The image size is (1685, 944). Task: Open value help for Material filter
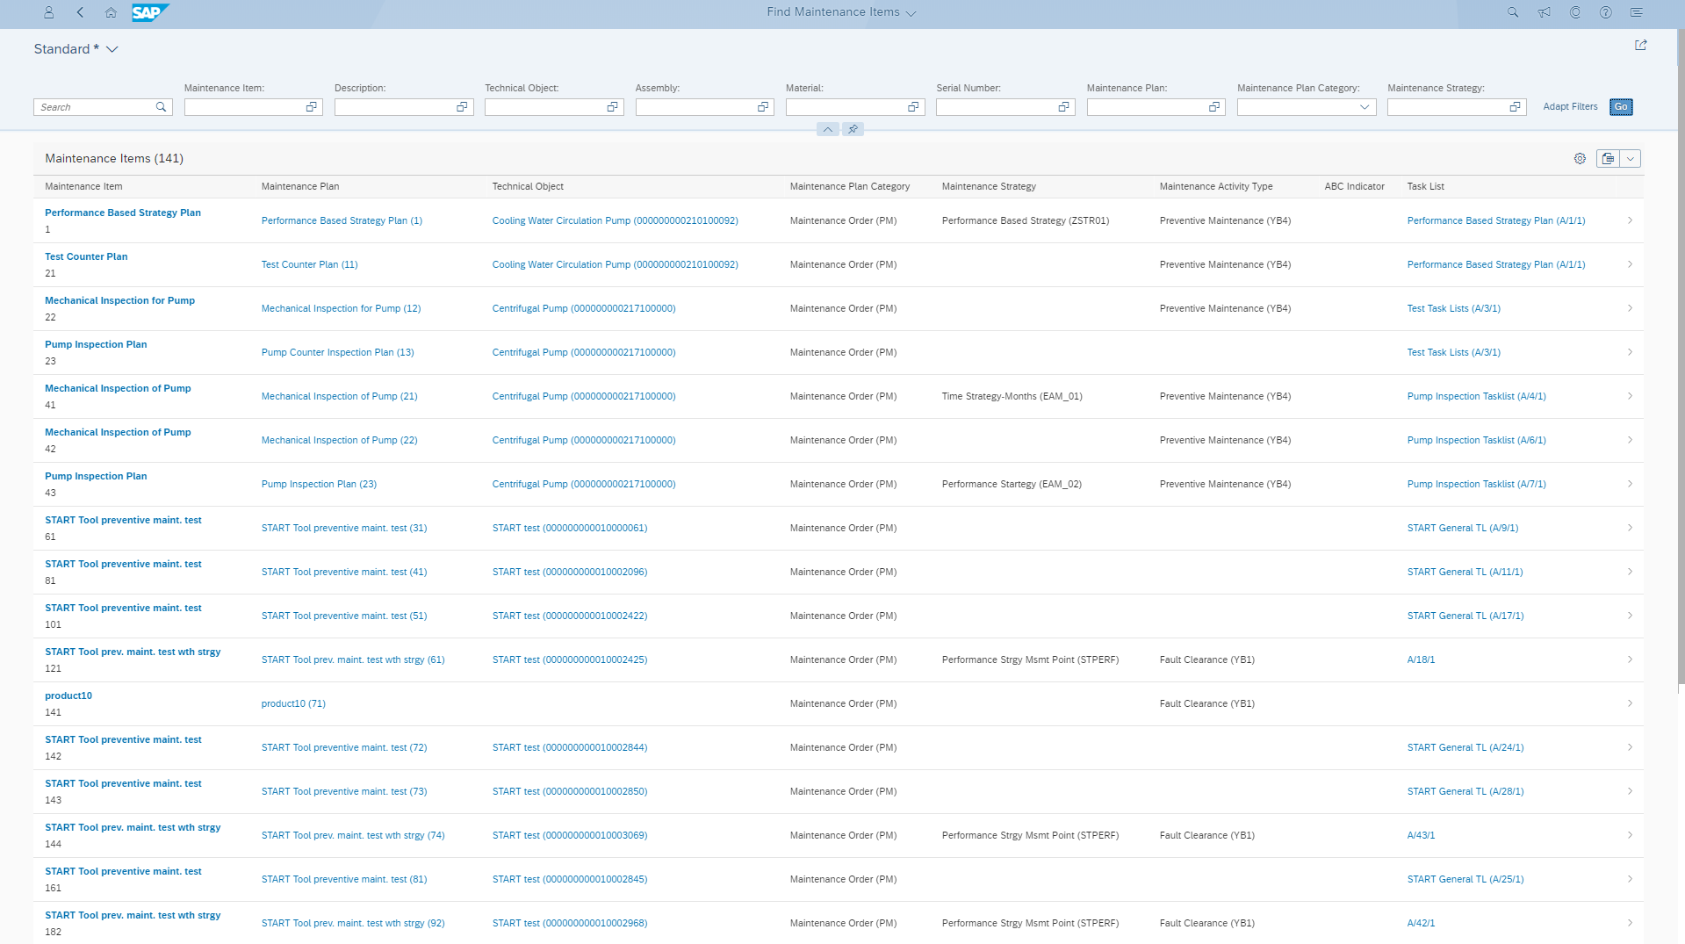coord(913,107)
